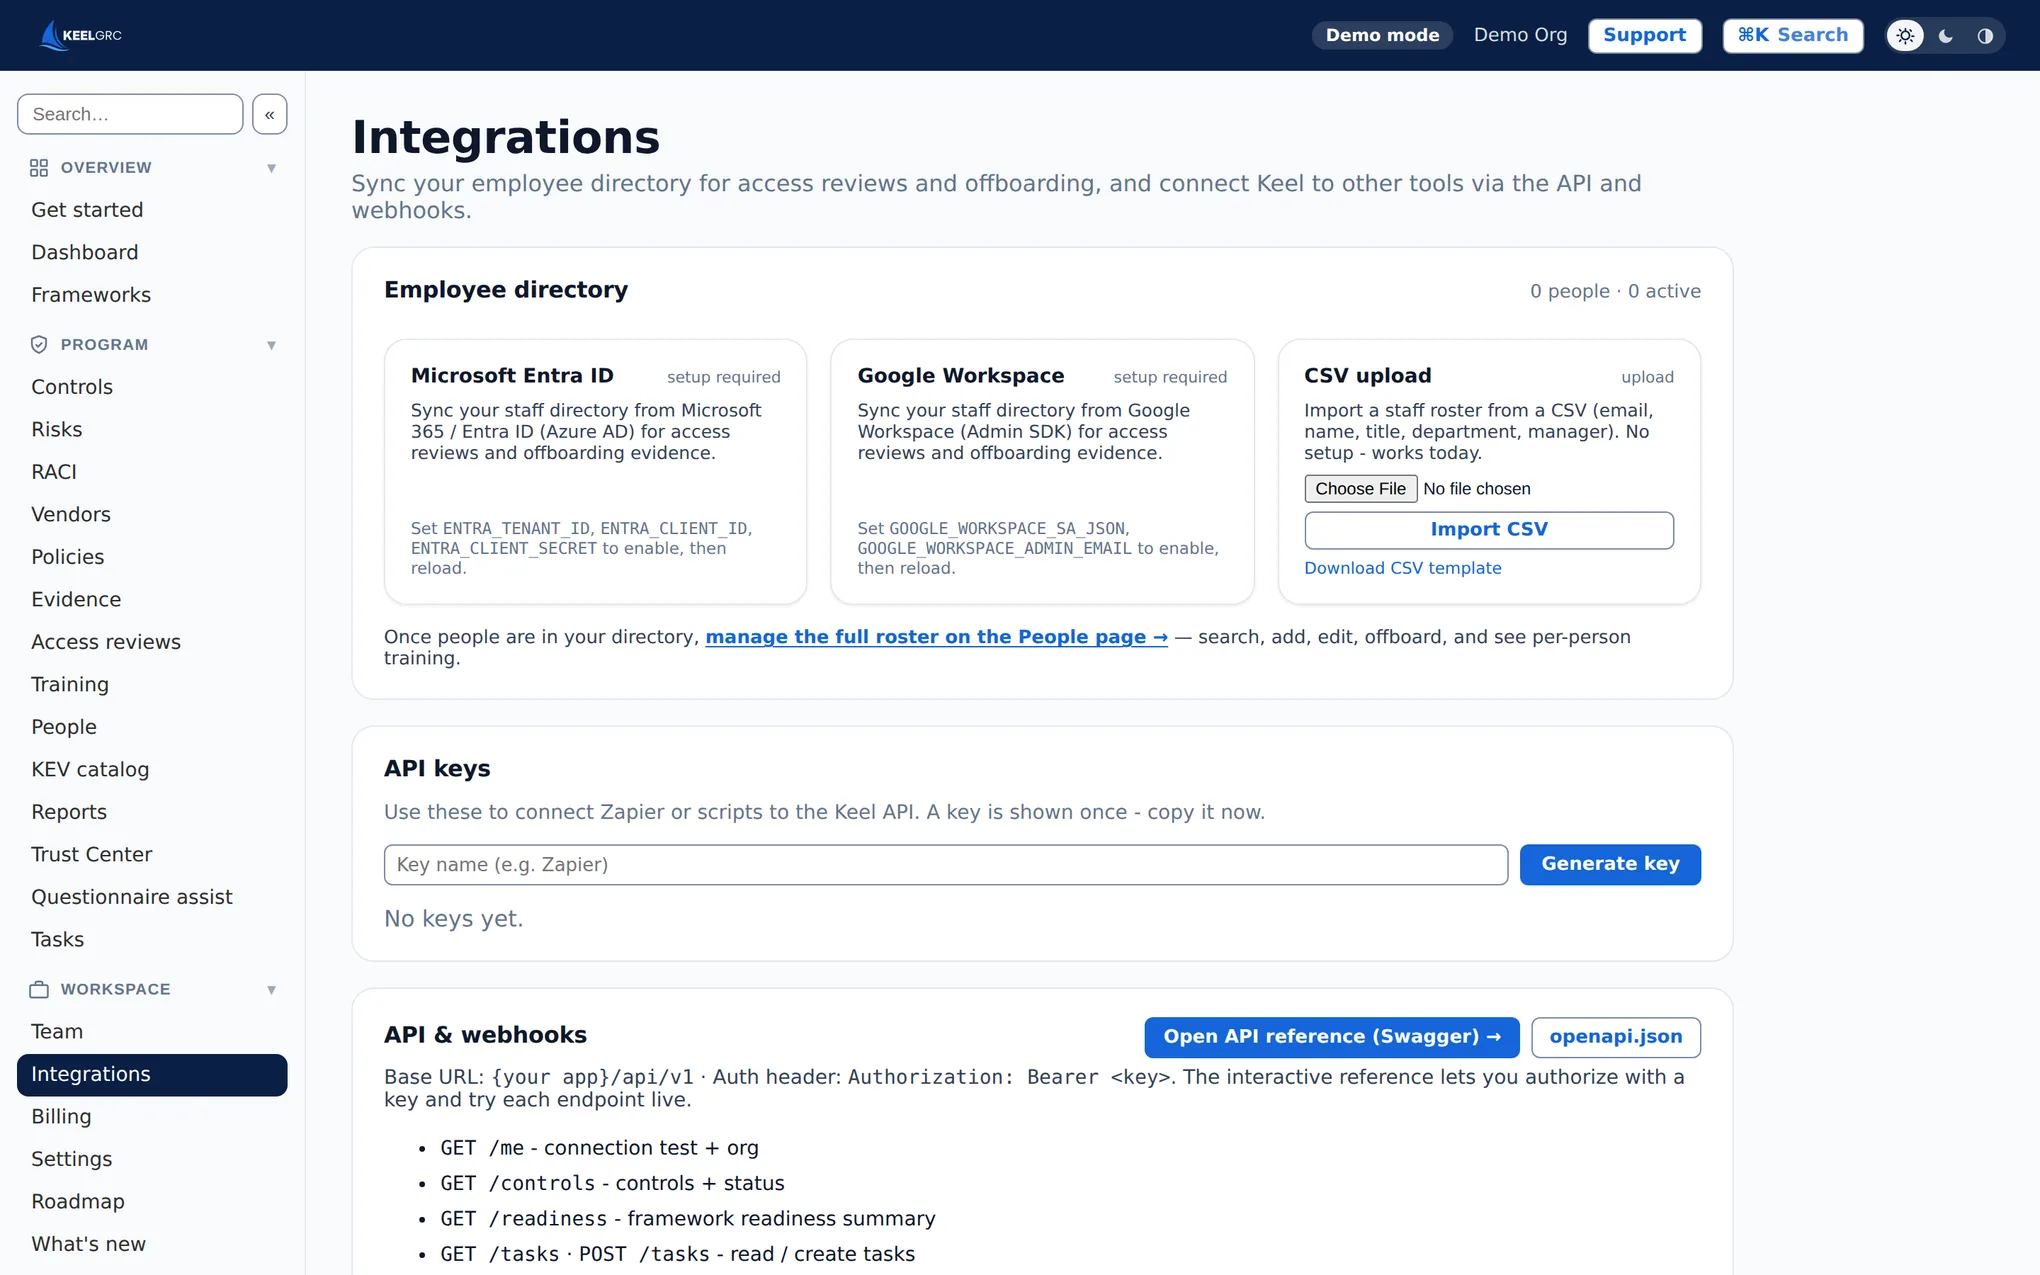Switch to light theme sun icon
This screenshot has height=1275, width=2040.
[x=1905, y=36]
